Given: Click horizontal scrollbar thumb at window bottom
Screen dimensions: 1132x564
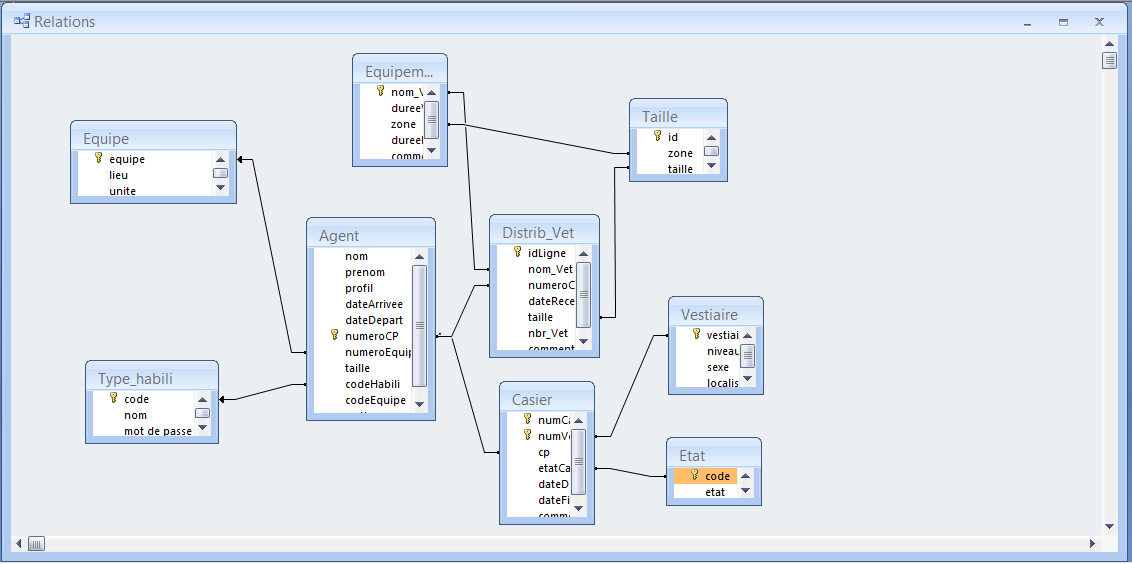Looking at the screenshot, I should click(x=36, y=543).
